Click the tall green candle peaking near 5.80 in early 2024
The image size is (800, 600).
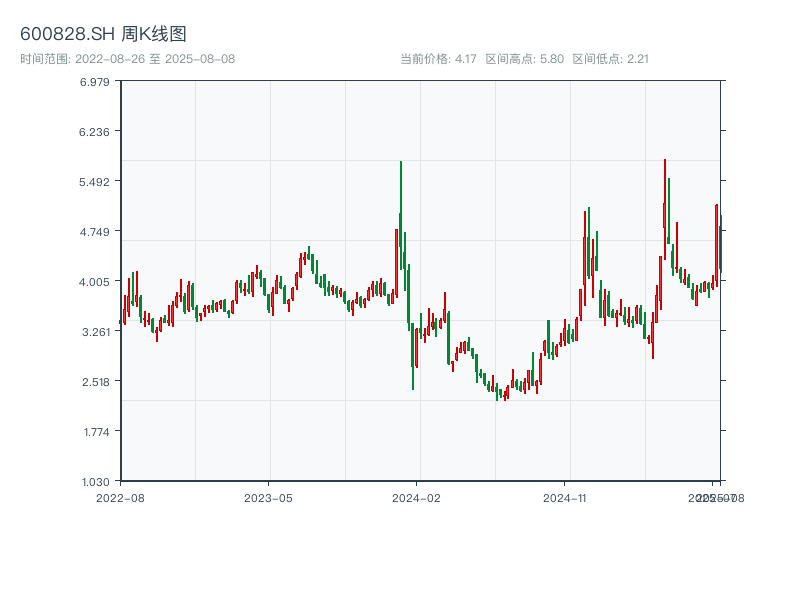click(x=401, y=215)
